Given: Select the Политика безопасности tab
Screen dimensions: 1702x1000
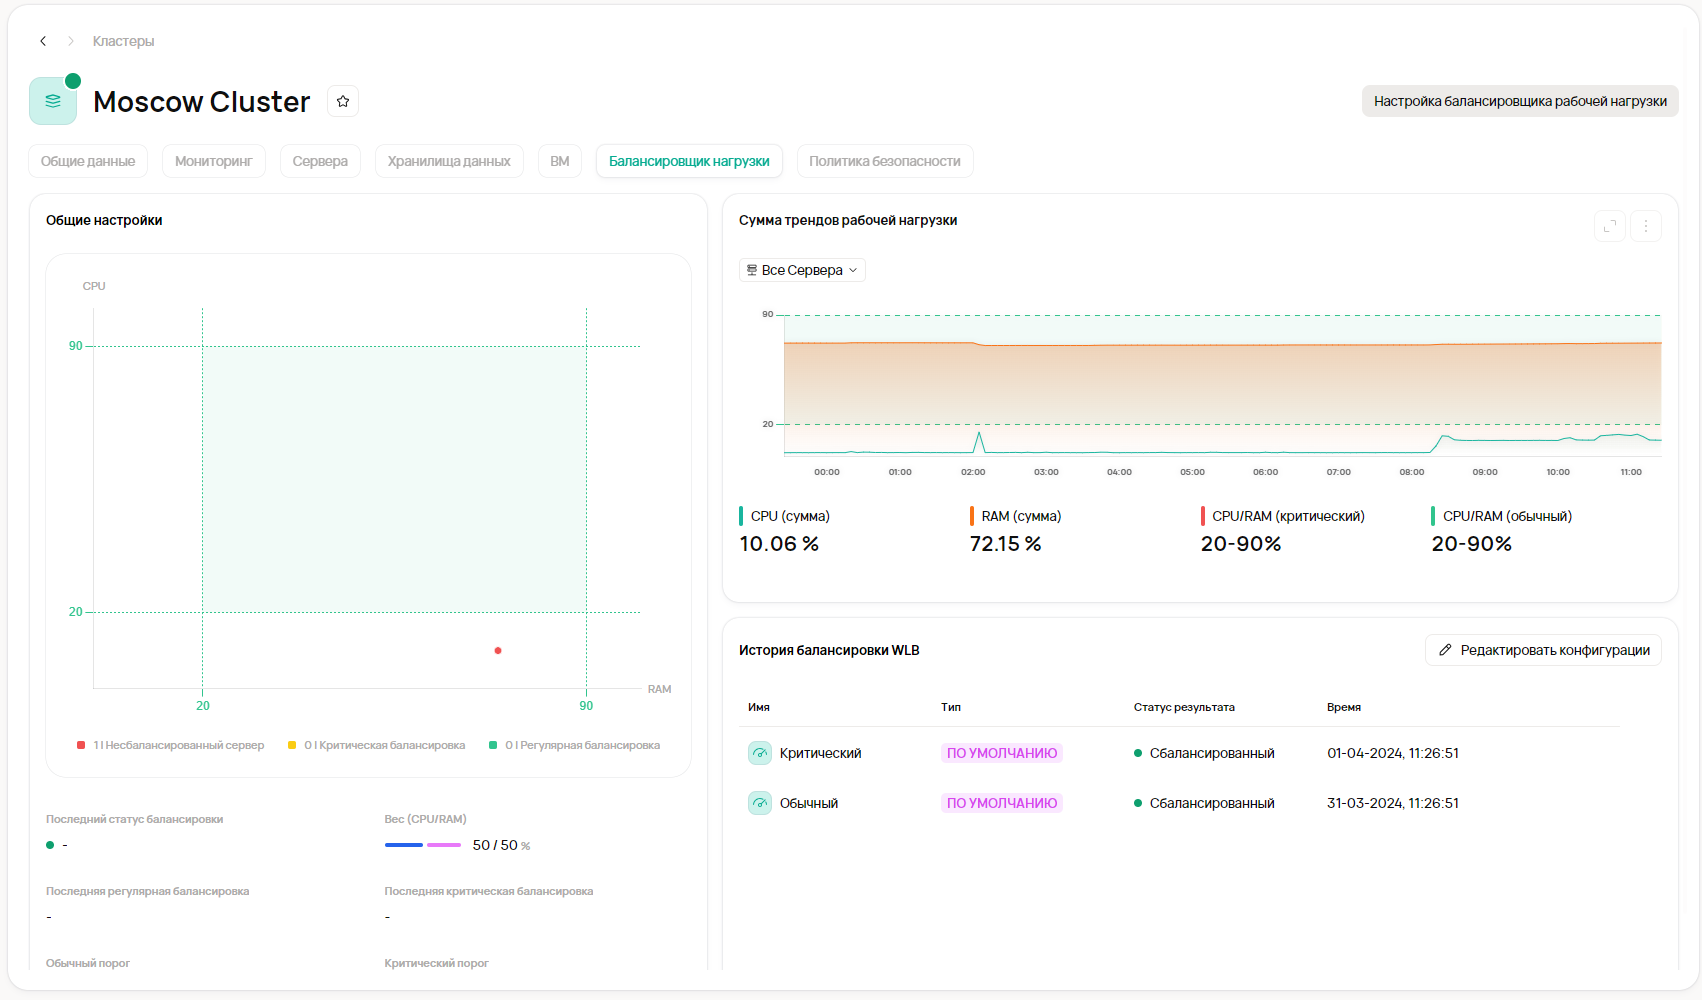Looking at the screenshot, I should [884, 161].
